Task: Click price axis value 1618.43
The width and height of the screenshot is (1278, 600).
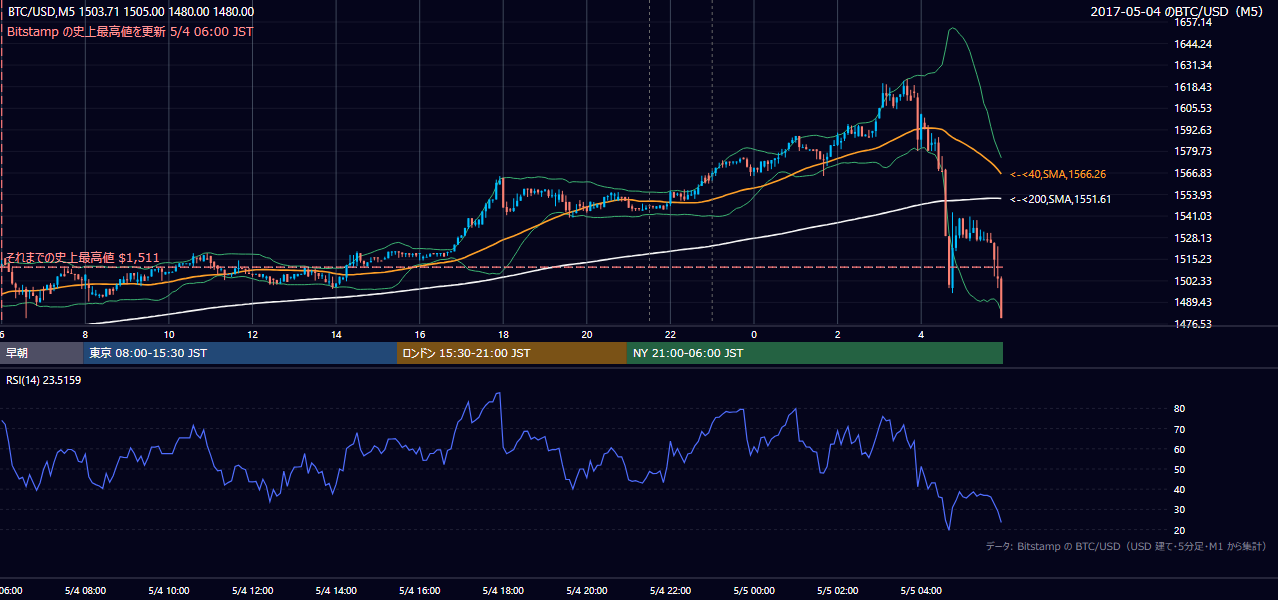Action: [x=1193, y=87]
